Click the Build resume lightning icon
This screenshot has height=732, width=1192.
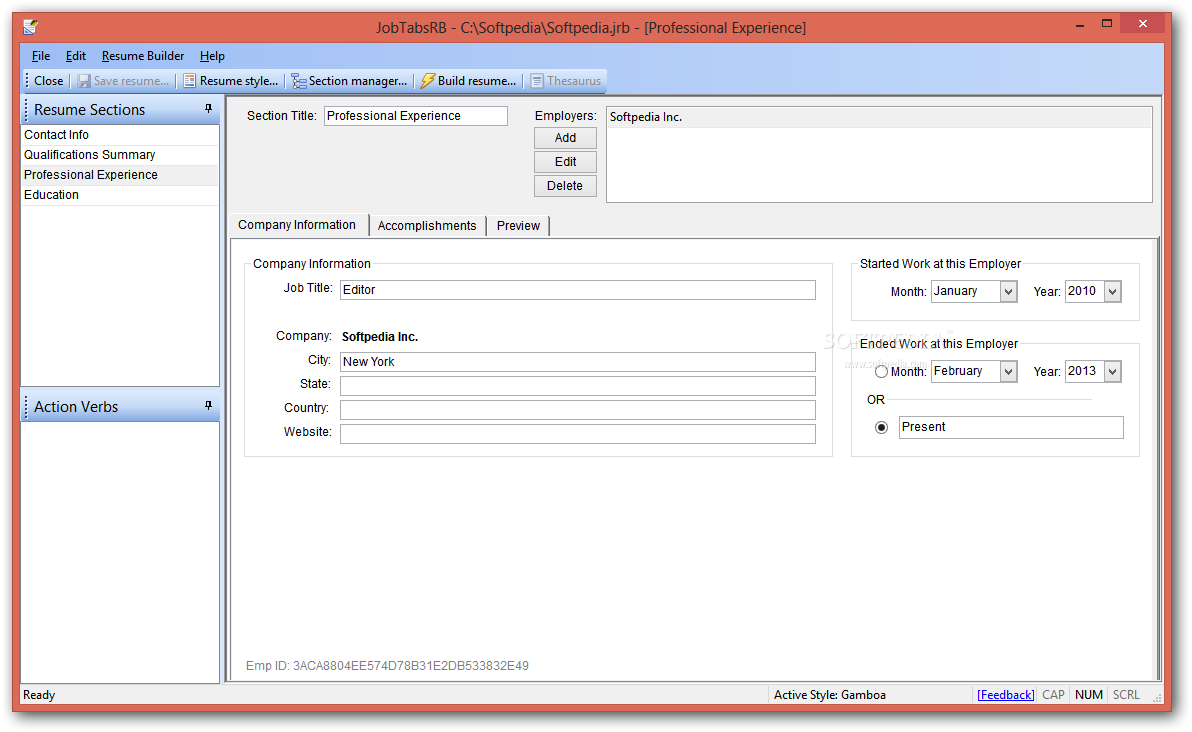coord(427,81)
